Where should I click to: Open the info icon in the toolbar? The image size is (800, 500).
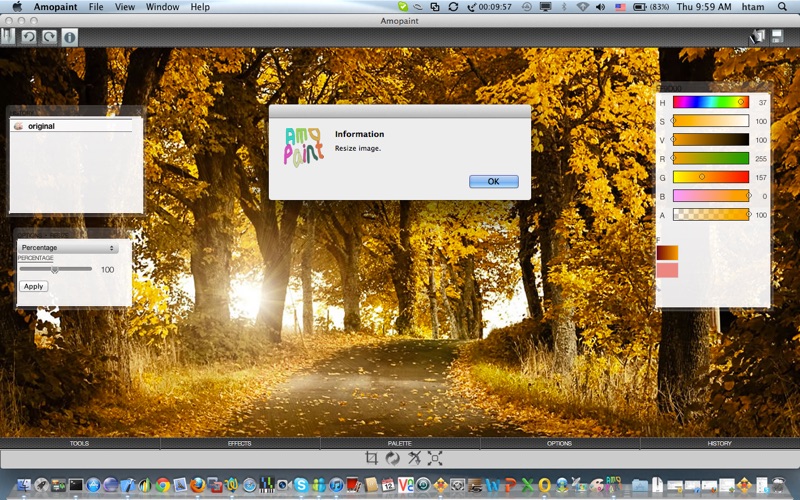click(x=69, y=37)
